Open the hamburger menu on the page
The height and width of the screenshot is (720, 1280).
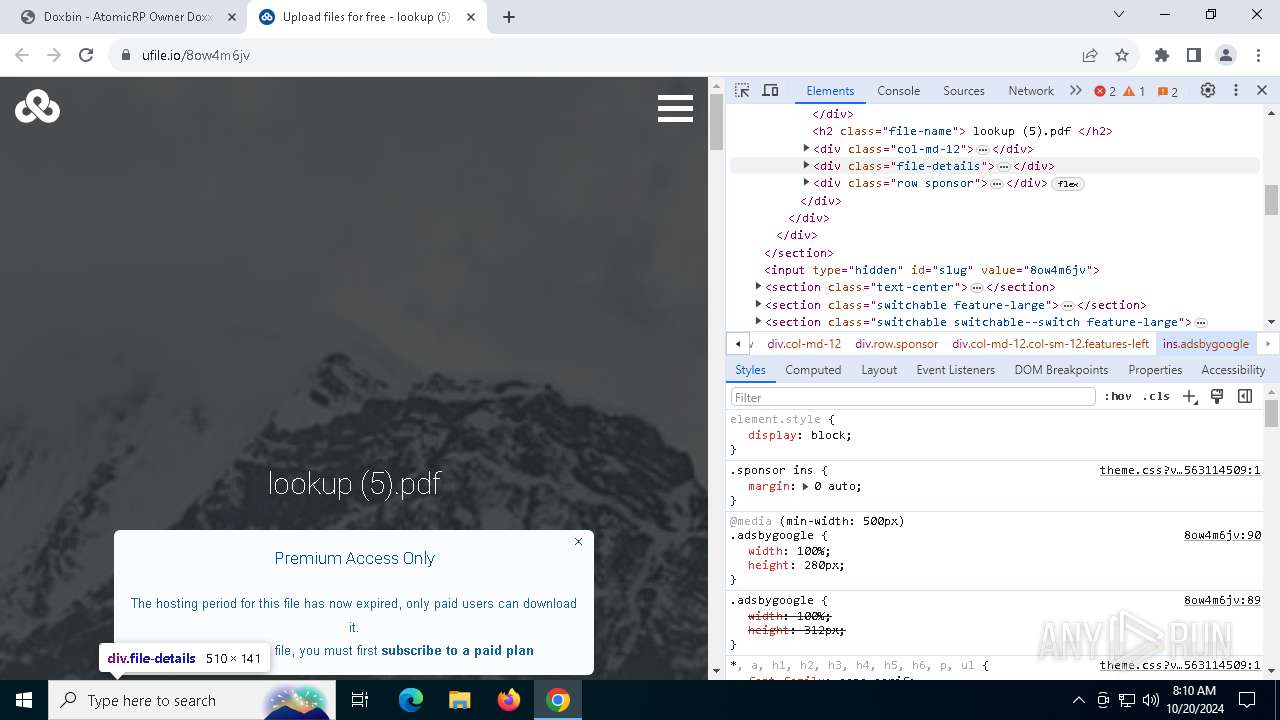[675, 108]
